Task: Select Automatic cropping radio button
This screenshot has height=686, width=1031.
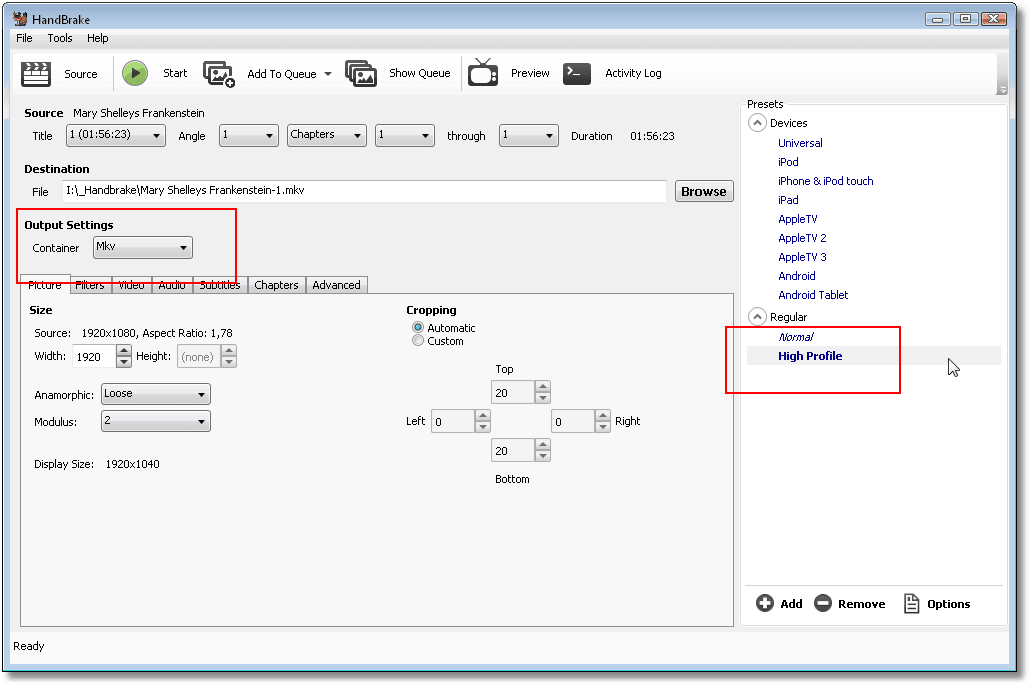Action: (418, 328)
